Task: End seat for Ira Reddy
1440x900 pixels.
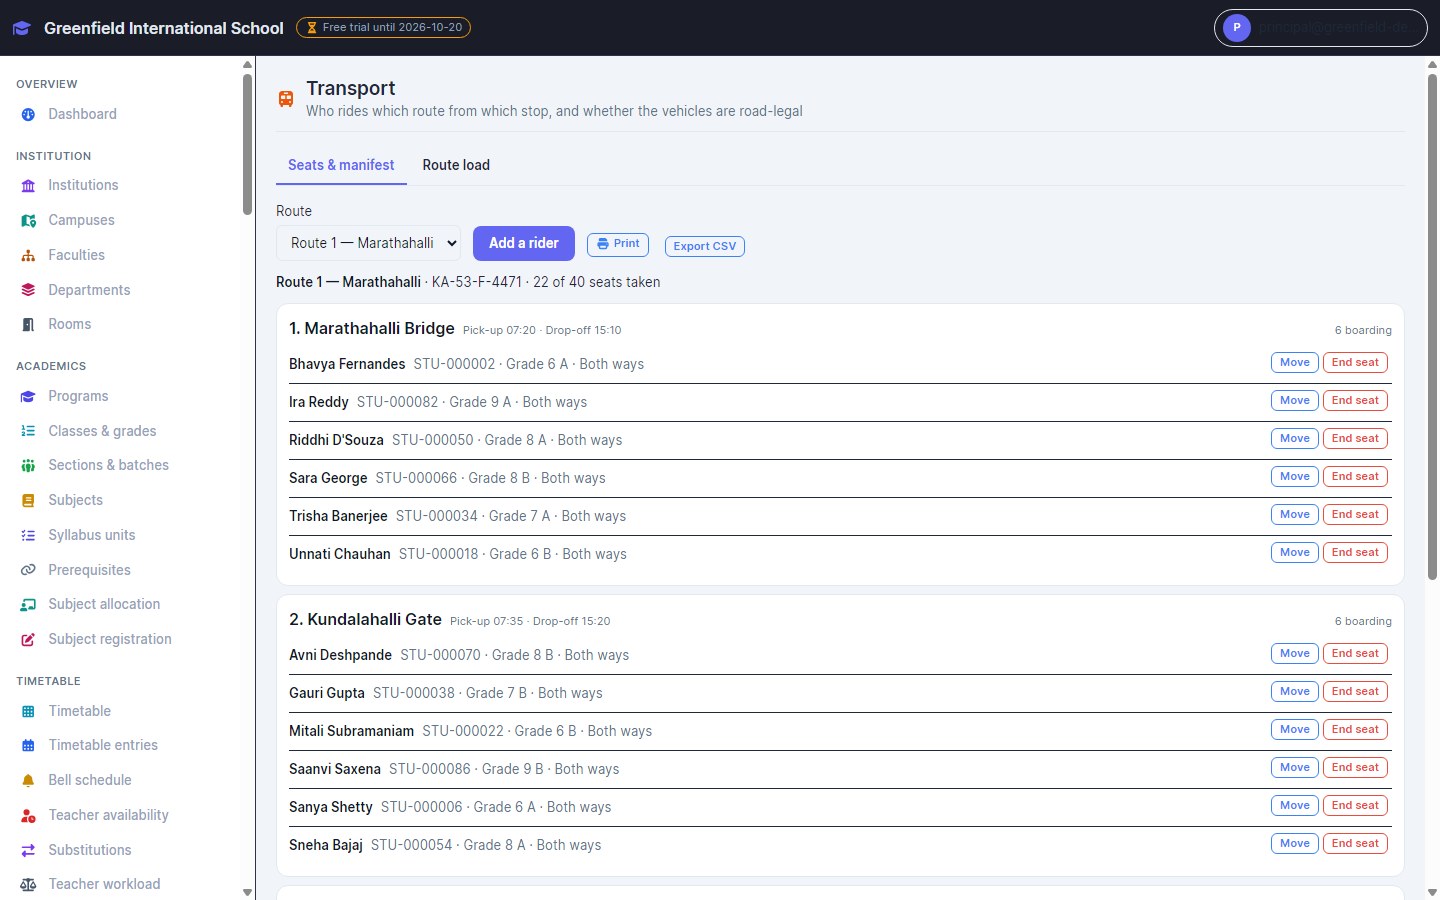Action: click(x=1355, y=401)
